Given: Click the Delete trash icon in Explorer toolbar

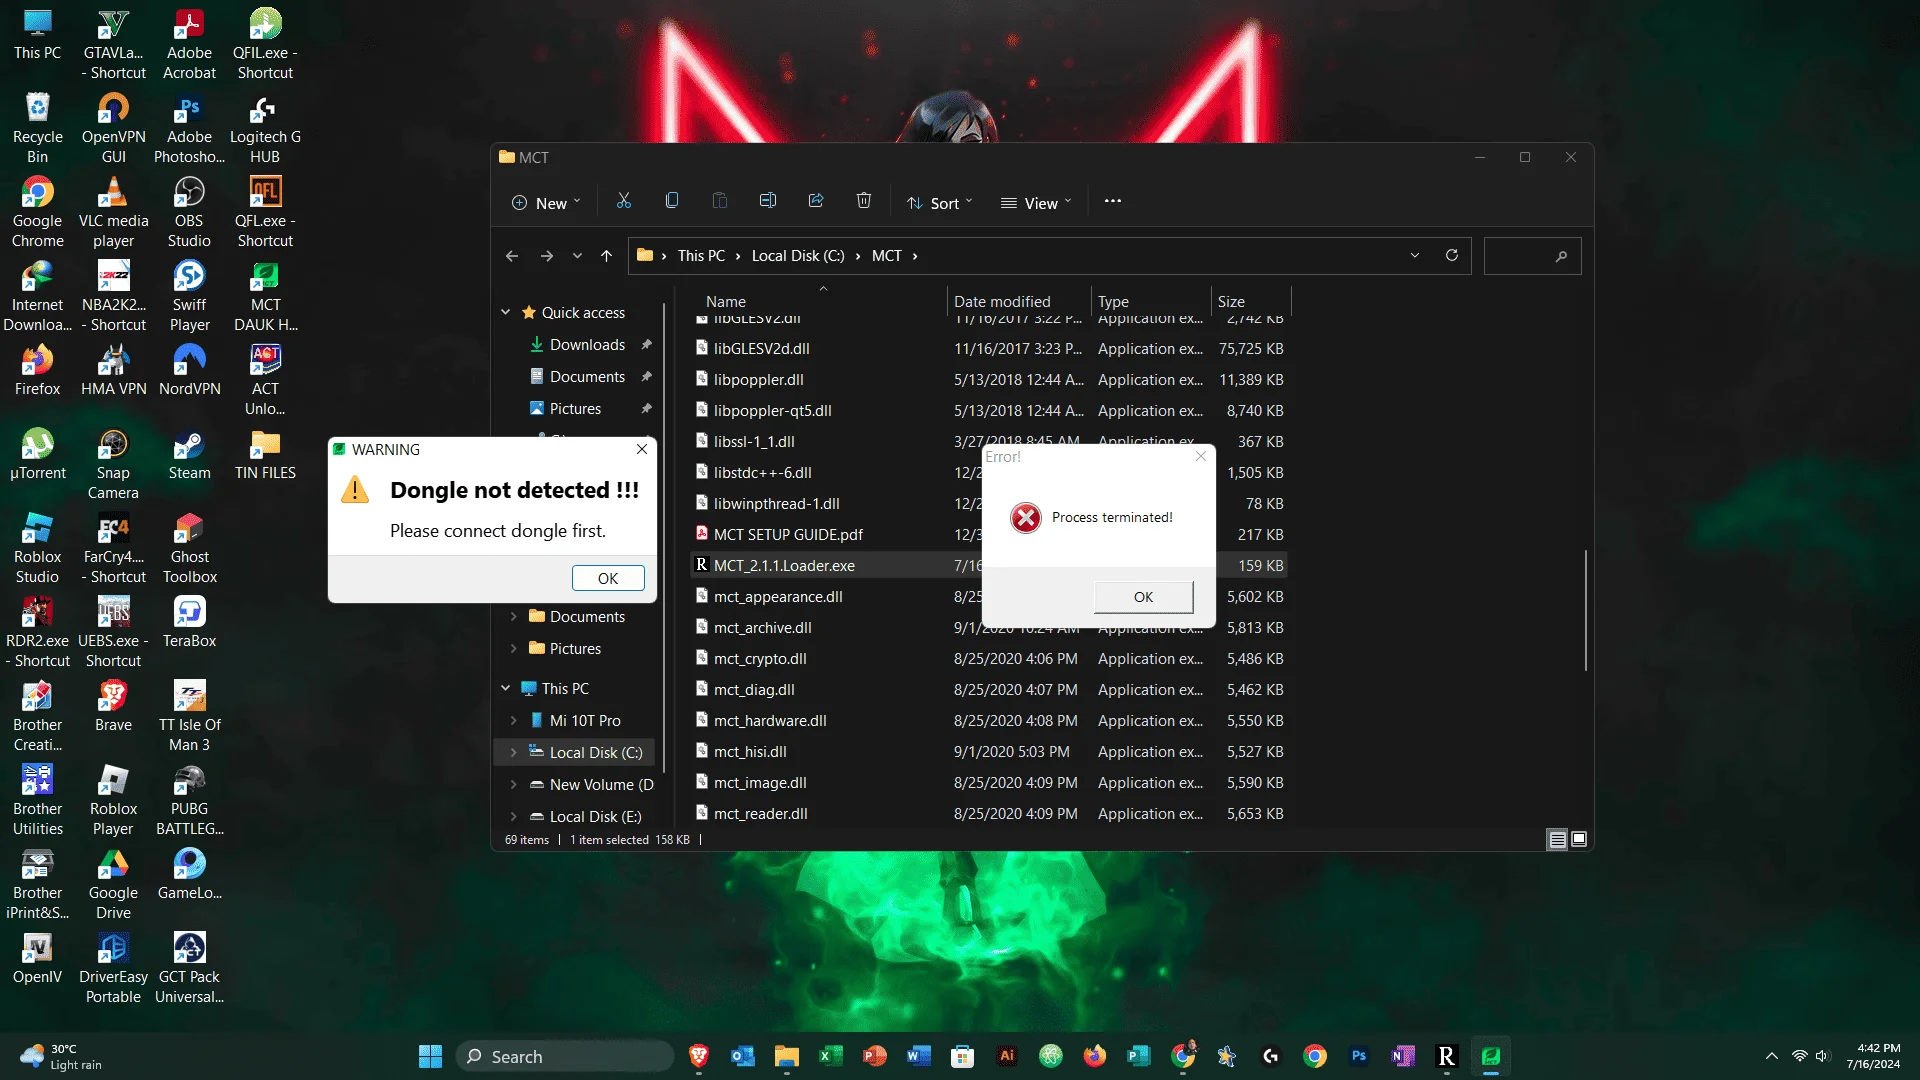Looking at the screenshot, I should [x=864, y=201].
